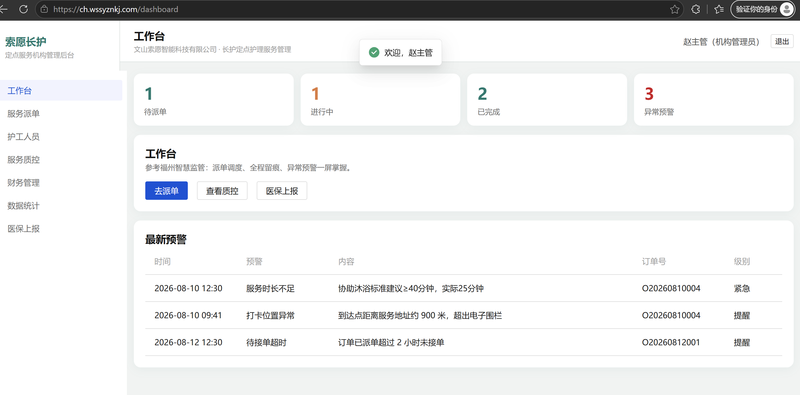Click the 医保上报 button in 工作台 card
The width and height of the screenshot is (800, 395).
coord(282,191)
